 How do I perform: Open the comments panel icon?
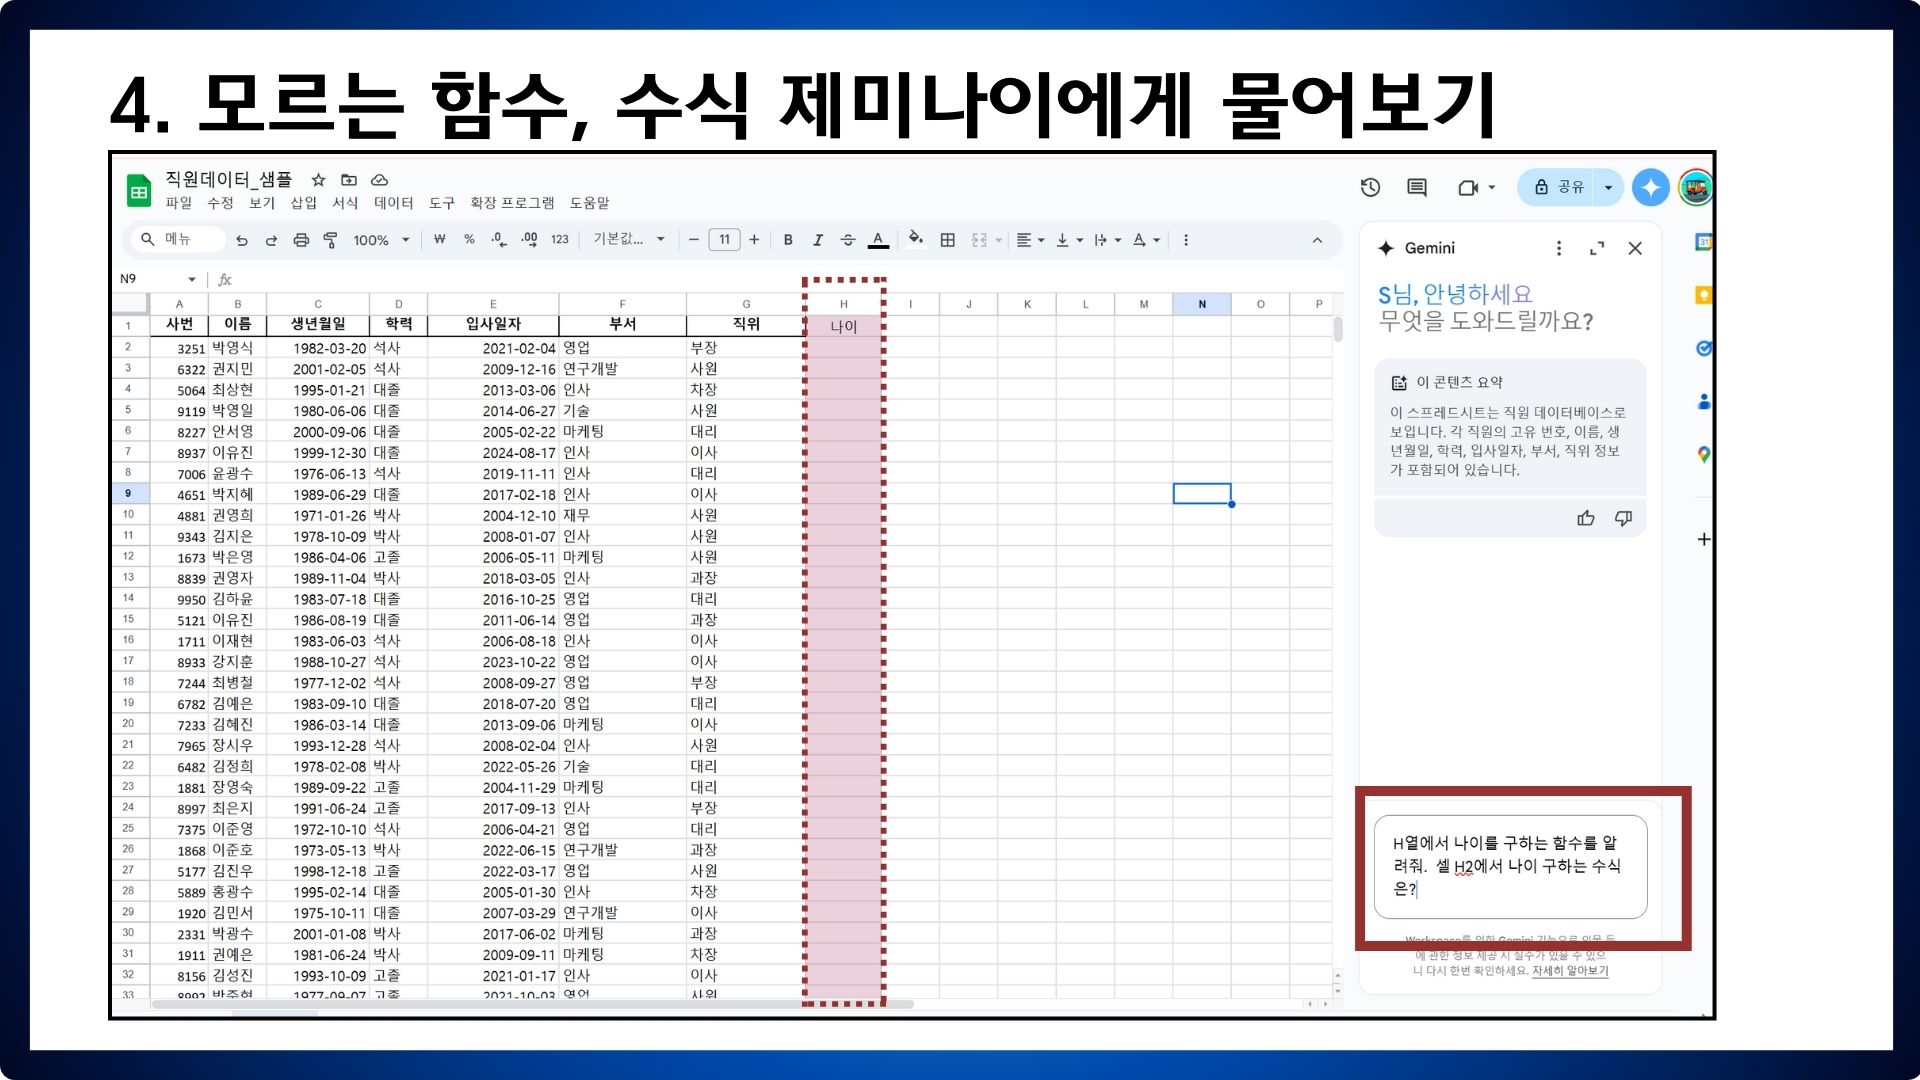pyautogui.click(x=1416, y=187)
